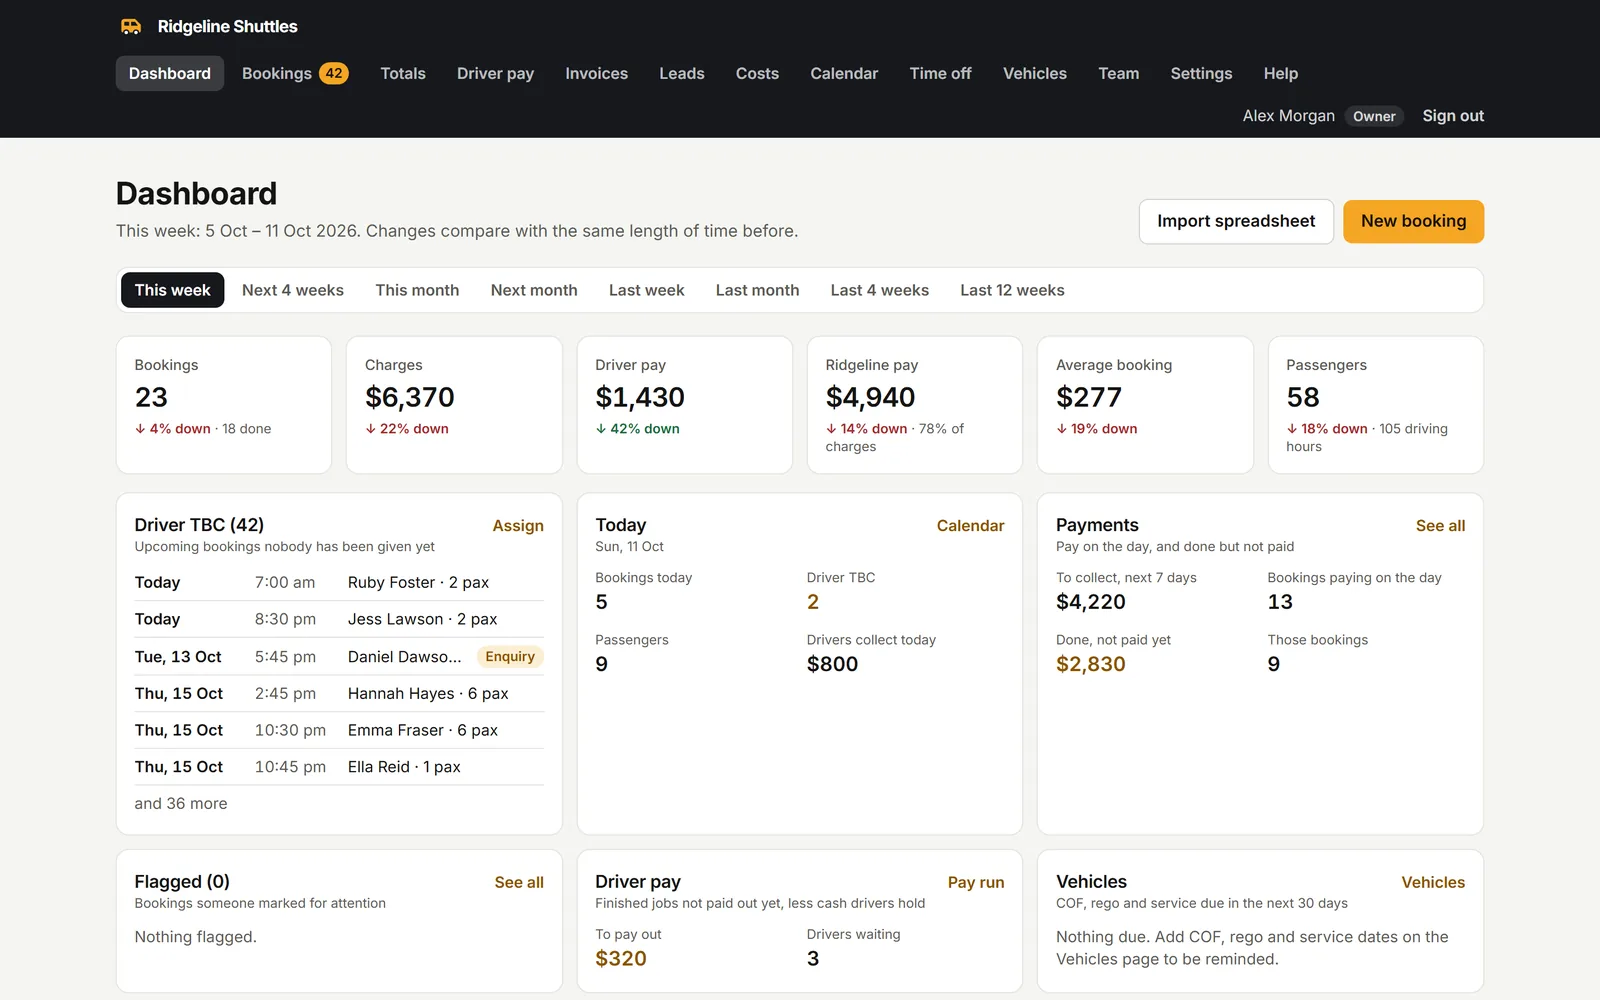Viewport: 1600px width, 1000px height.
Task: Click the $2,830 done-not-paid amount
Action: [x=1091, y=664]
